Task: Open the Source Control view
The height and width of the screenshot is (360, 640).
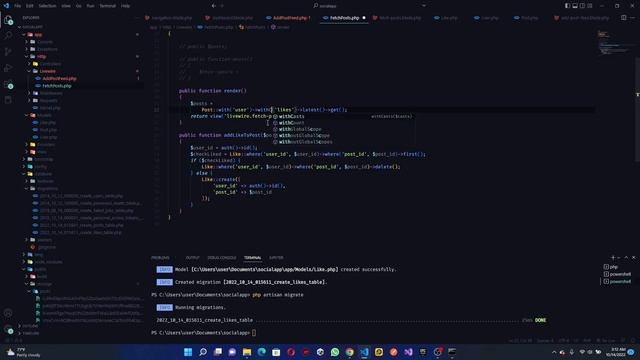Action: coord(8,51)
